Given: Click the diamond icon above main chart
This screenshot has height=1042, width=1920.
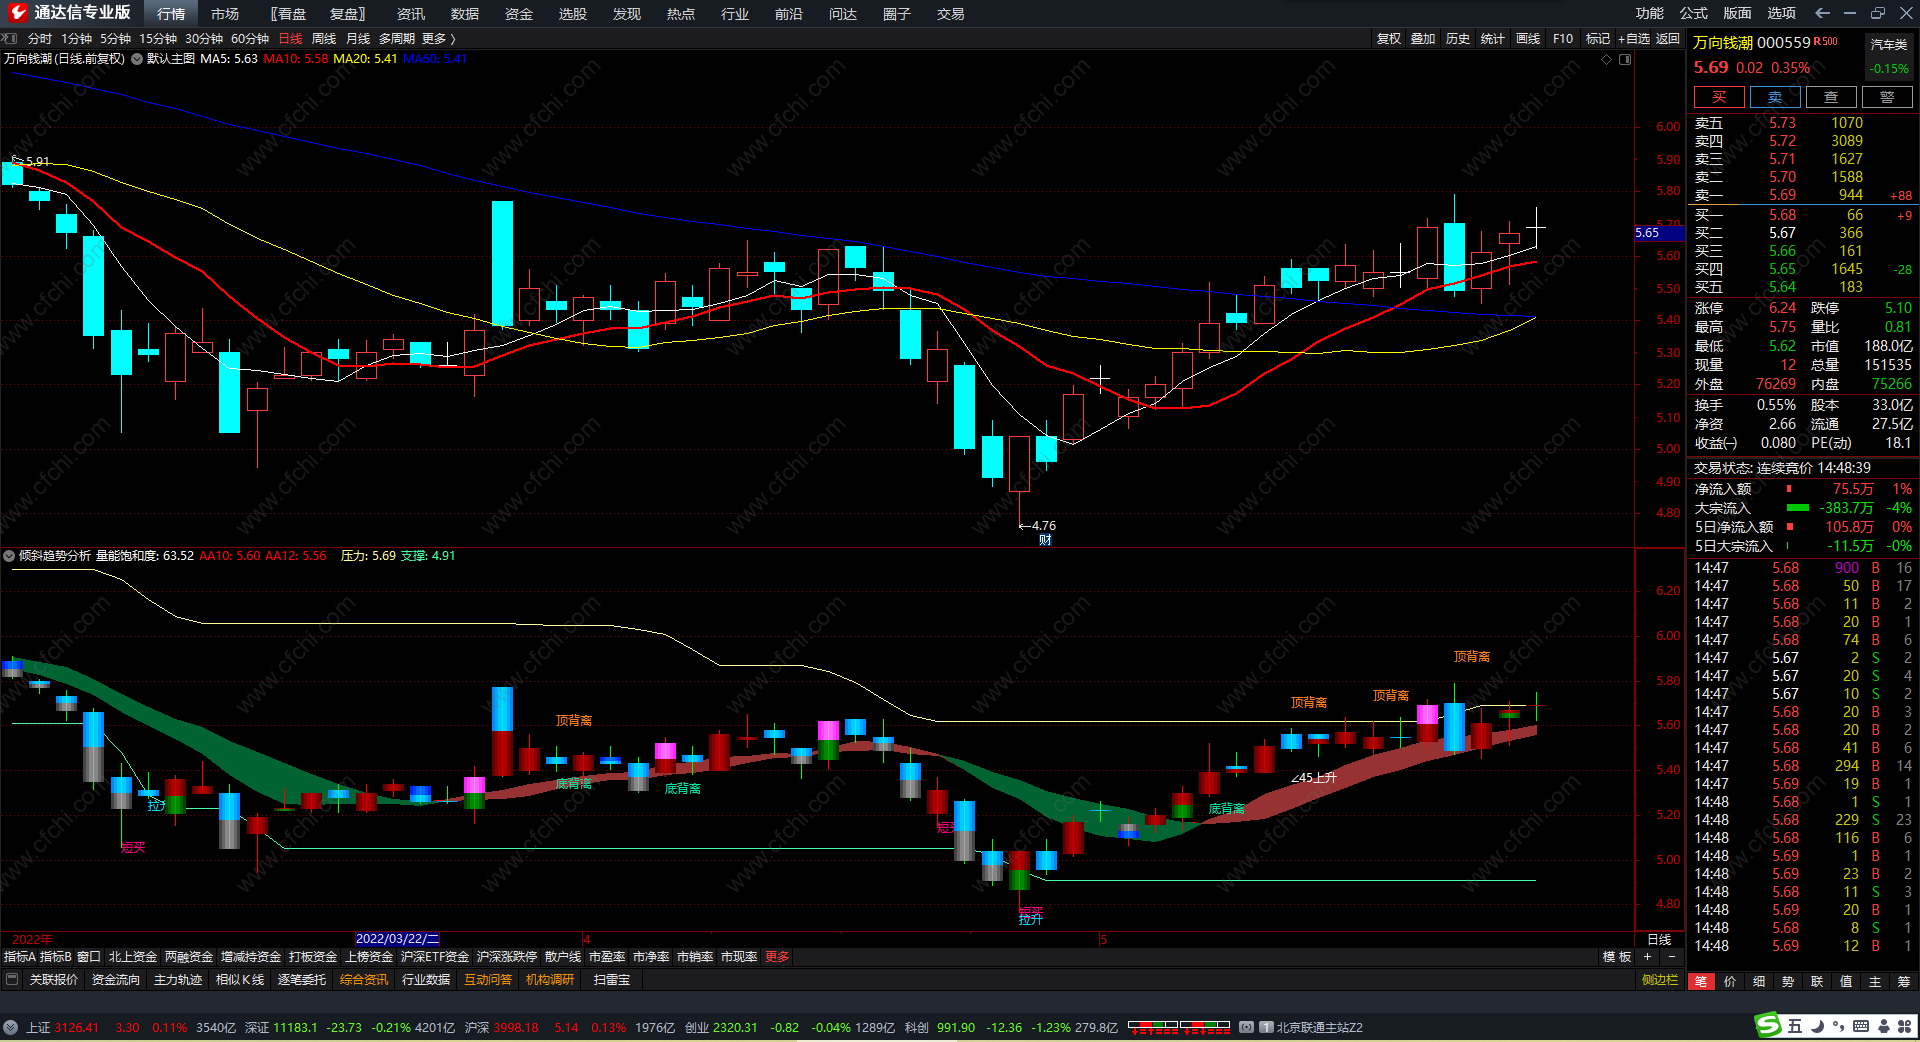Looking at the screenshot, I should (x=1607, y=59).
